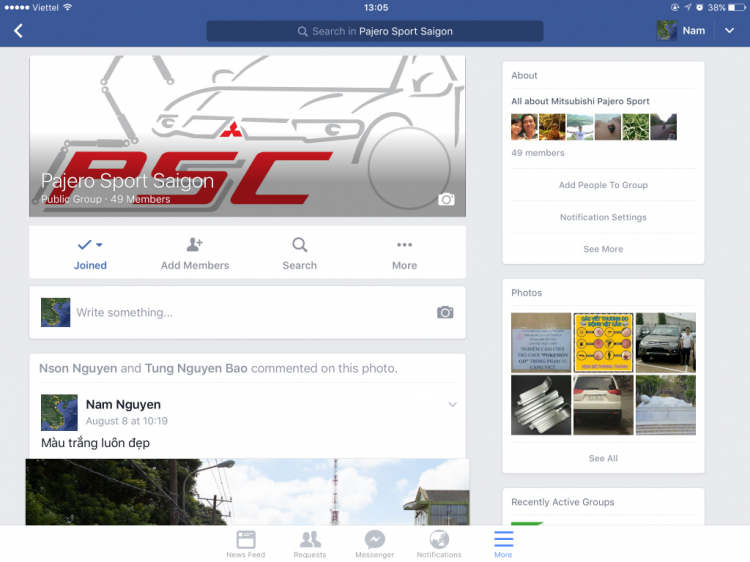Tap the battery indicator icon
Image resolution: width=750 pixels, height=562 pixels.
(x=737, y=7)
